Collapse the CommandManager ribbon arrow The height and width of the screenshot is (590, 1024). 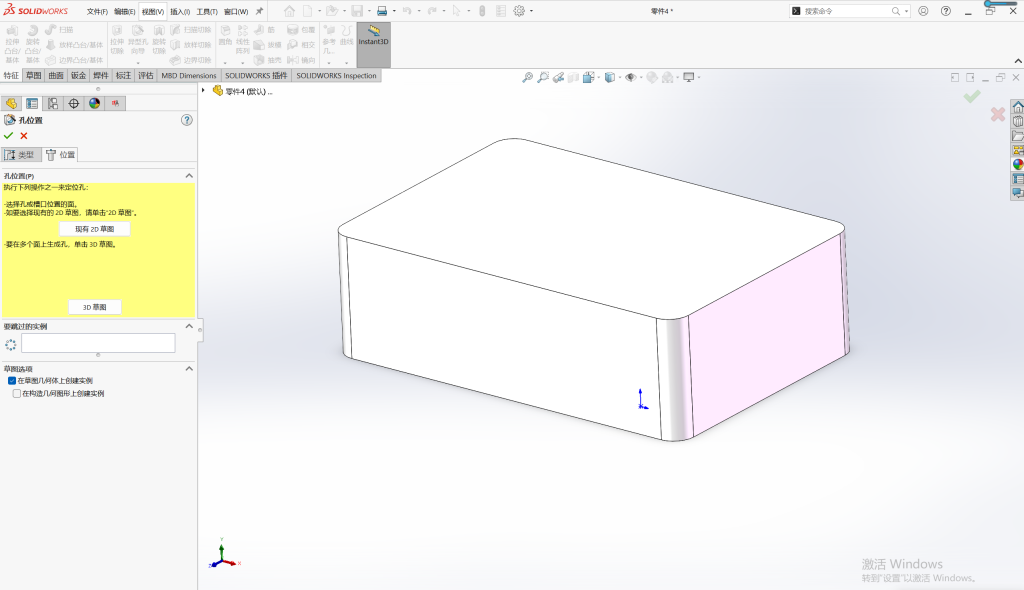pyautogui.click(x=1017, y=61)
